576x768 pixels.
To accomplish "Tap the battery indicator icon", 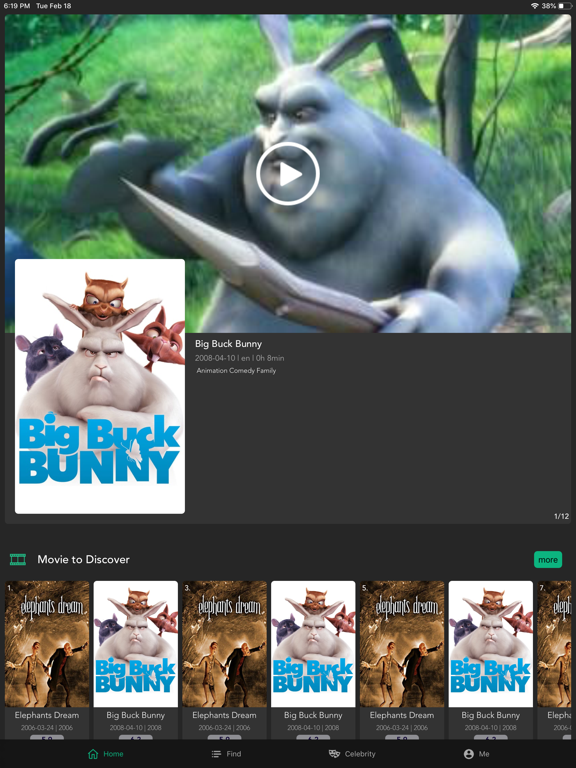I will [564, 6].
